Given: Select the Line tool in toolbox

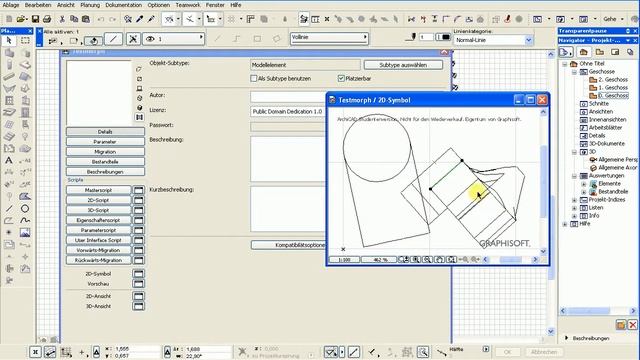Looking at the screenshot, I should pos(9,209).
